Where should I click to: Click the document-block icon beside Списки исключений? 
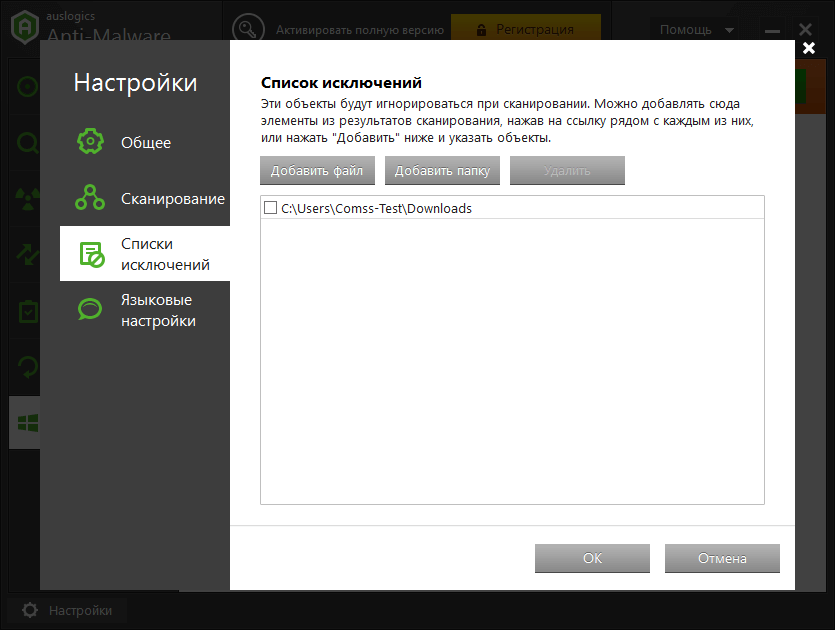click(x=92, y=254)
